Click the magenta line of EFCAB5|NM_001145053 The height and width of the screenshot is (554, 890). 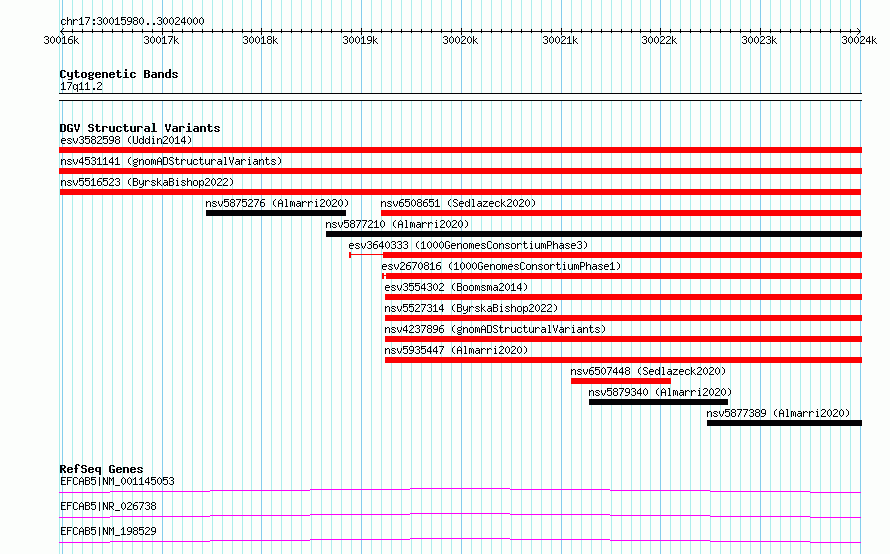pyautogui.click(x=460, y=489)
